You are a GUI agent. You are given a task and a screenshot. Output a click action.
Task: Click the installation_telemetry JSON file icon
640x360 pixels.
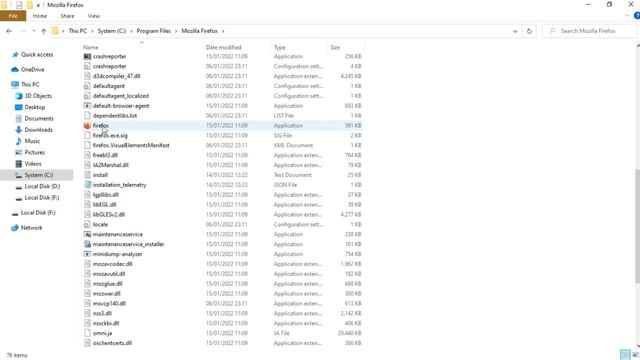tap(87, 185)
